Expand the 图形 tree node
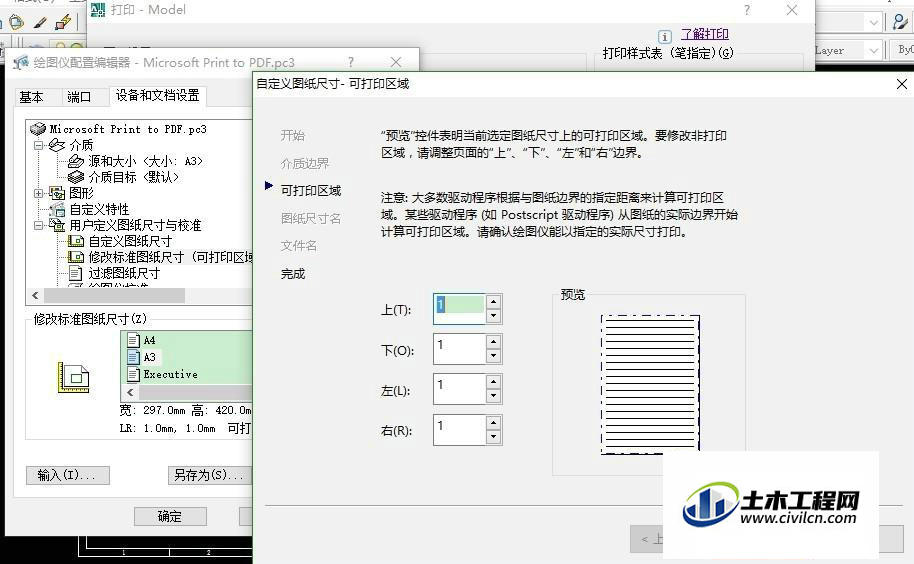 tap(38, 193)
